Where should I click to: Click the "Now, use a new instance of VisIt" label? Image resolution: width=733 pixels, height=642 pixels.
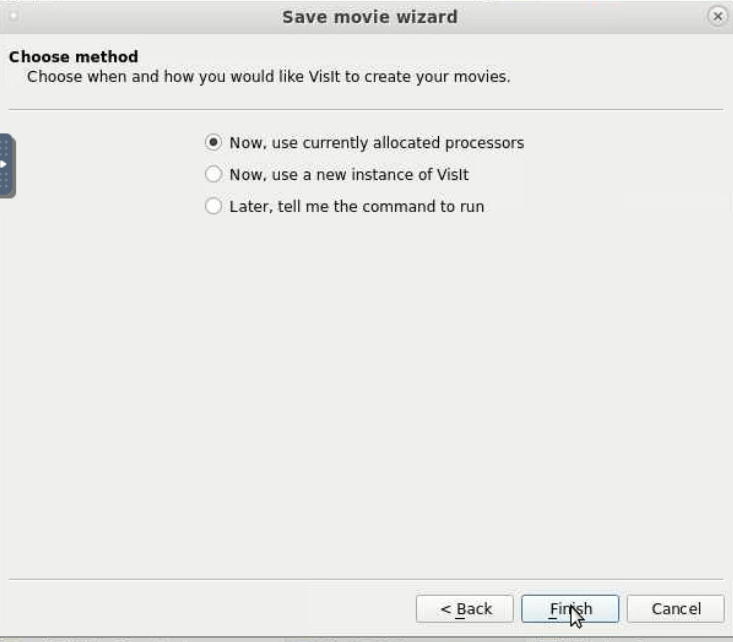349,174
